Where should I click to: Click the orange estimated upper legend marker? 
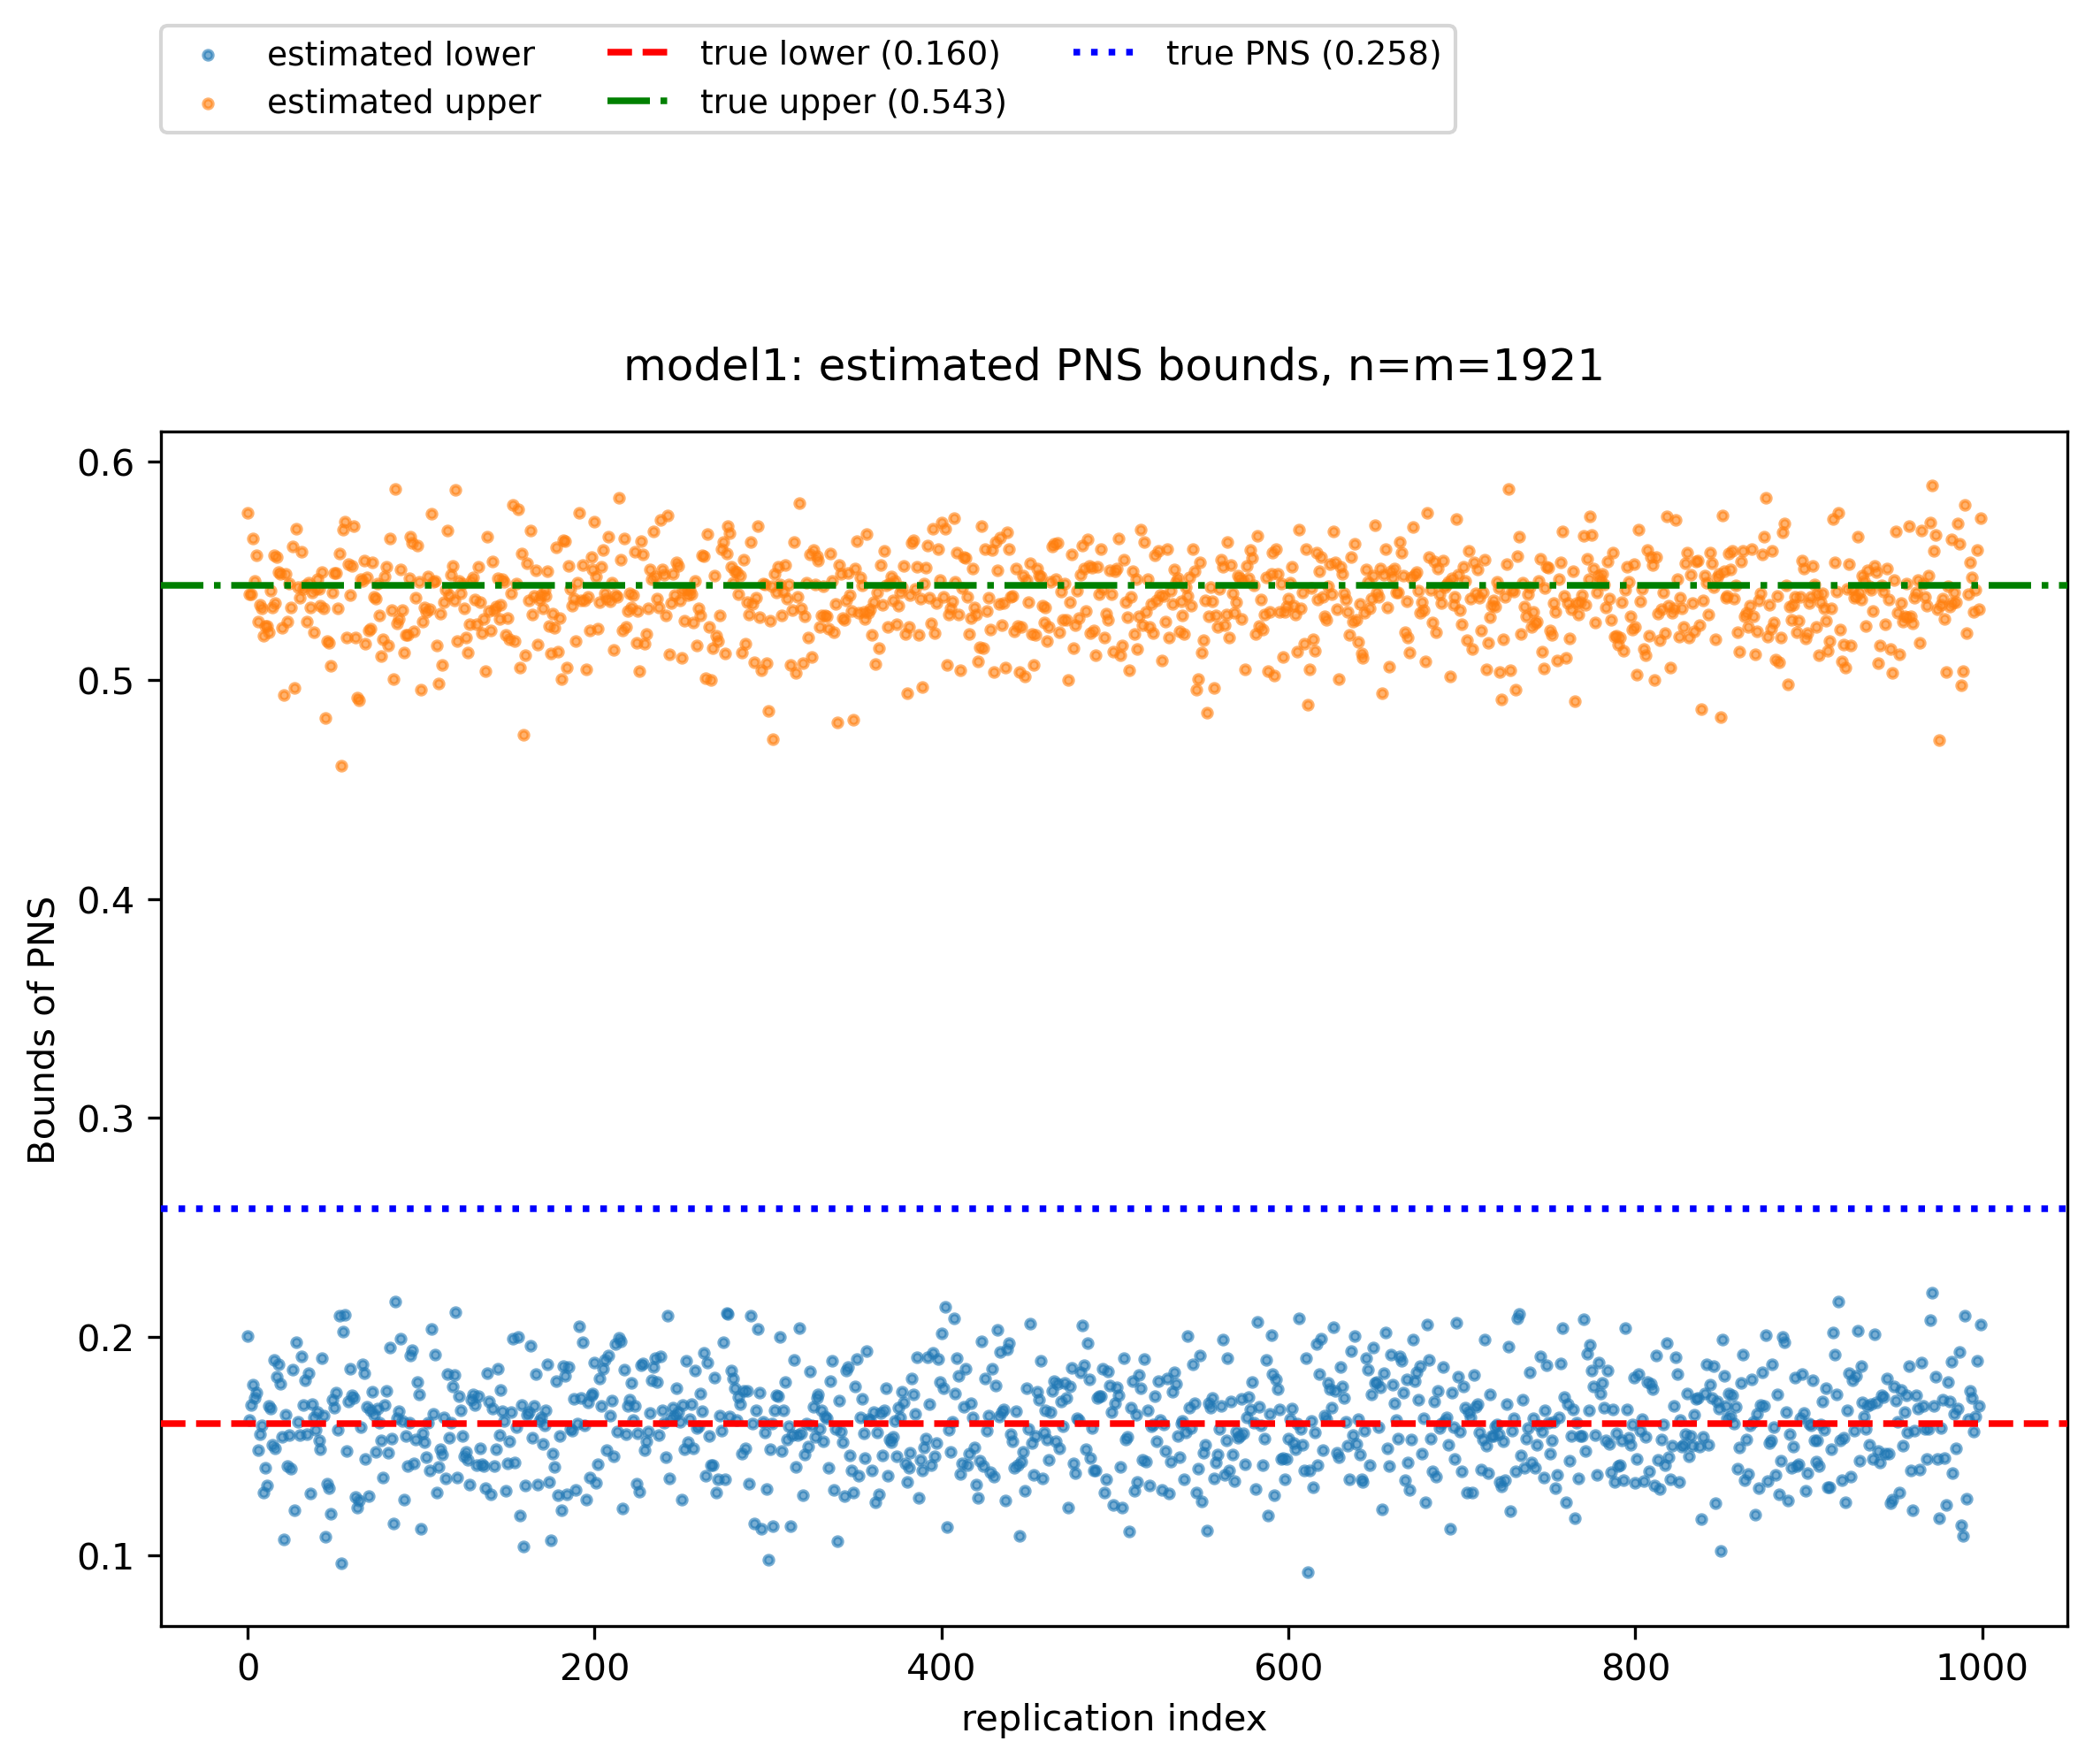(208, 103)
